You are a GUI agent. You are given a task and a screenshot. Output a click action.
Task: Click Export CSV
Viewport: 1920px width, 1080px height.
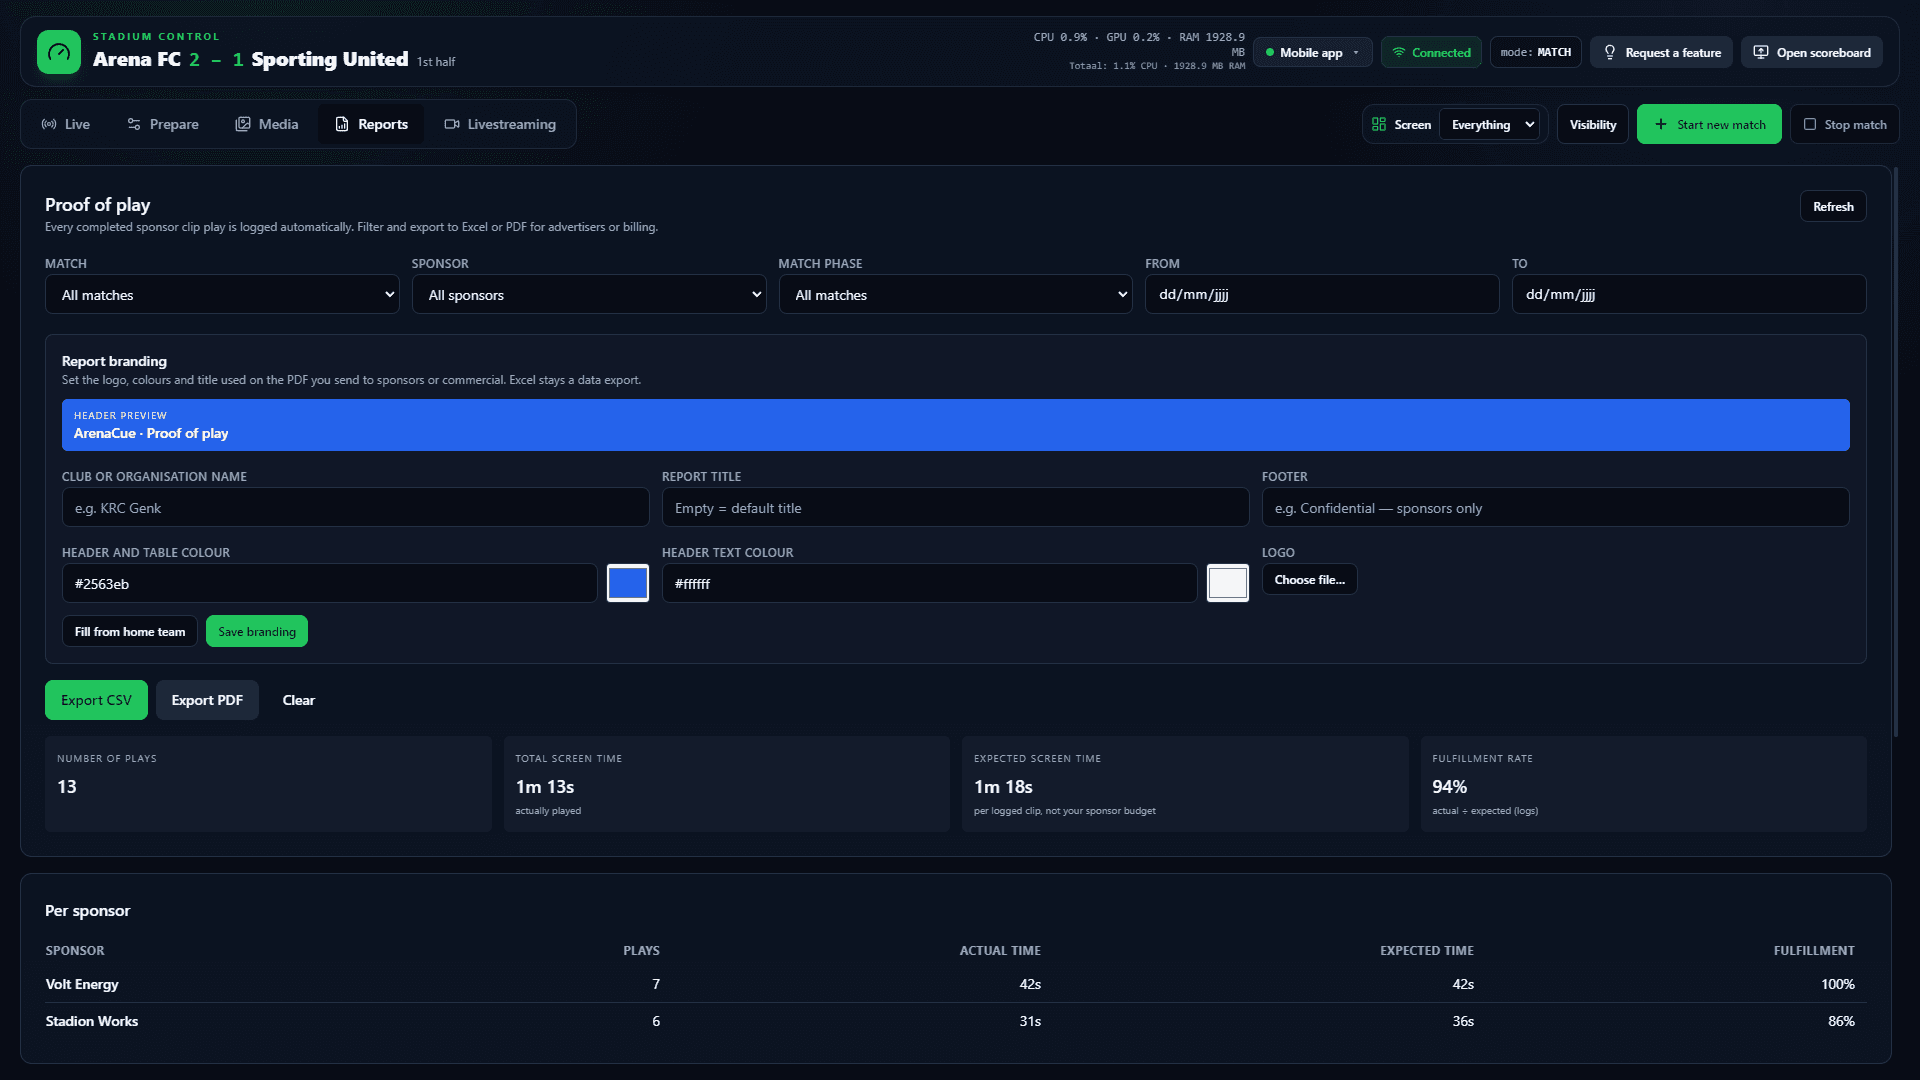coord(96,700)
